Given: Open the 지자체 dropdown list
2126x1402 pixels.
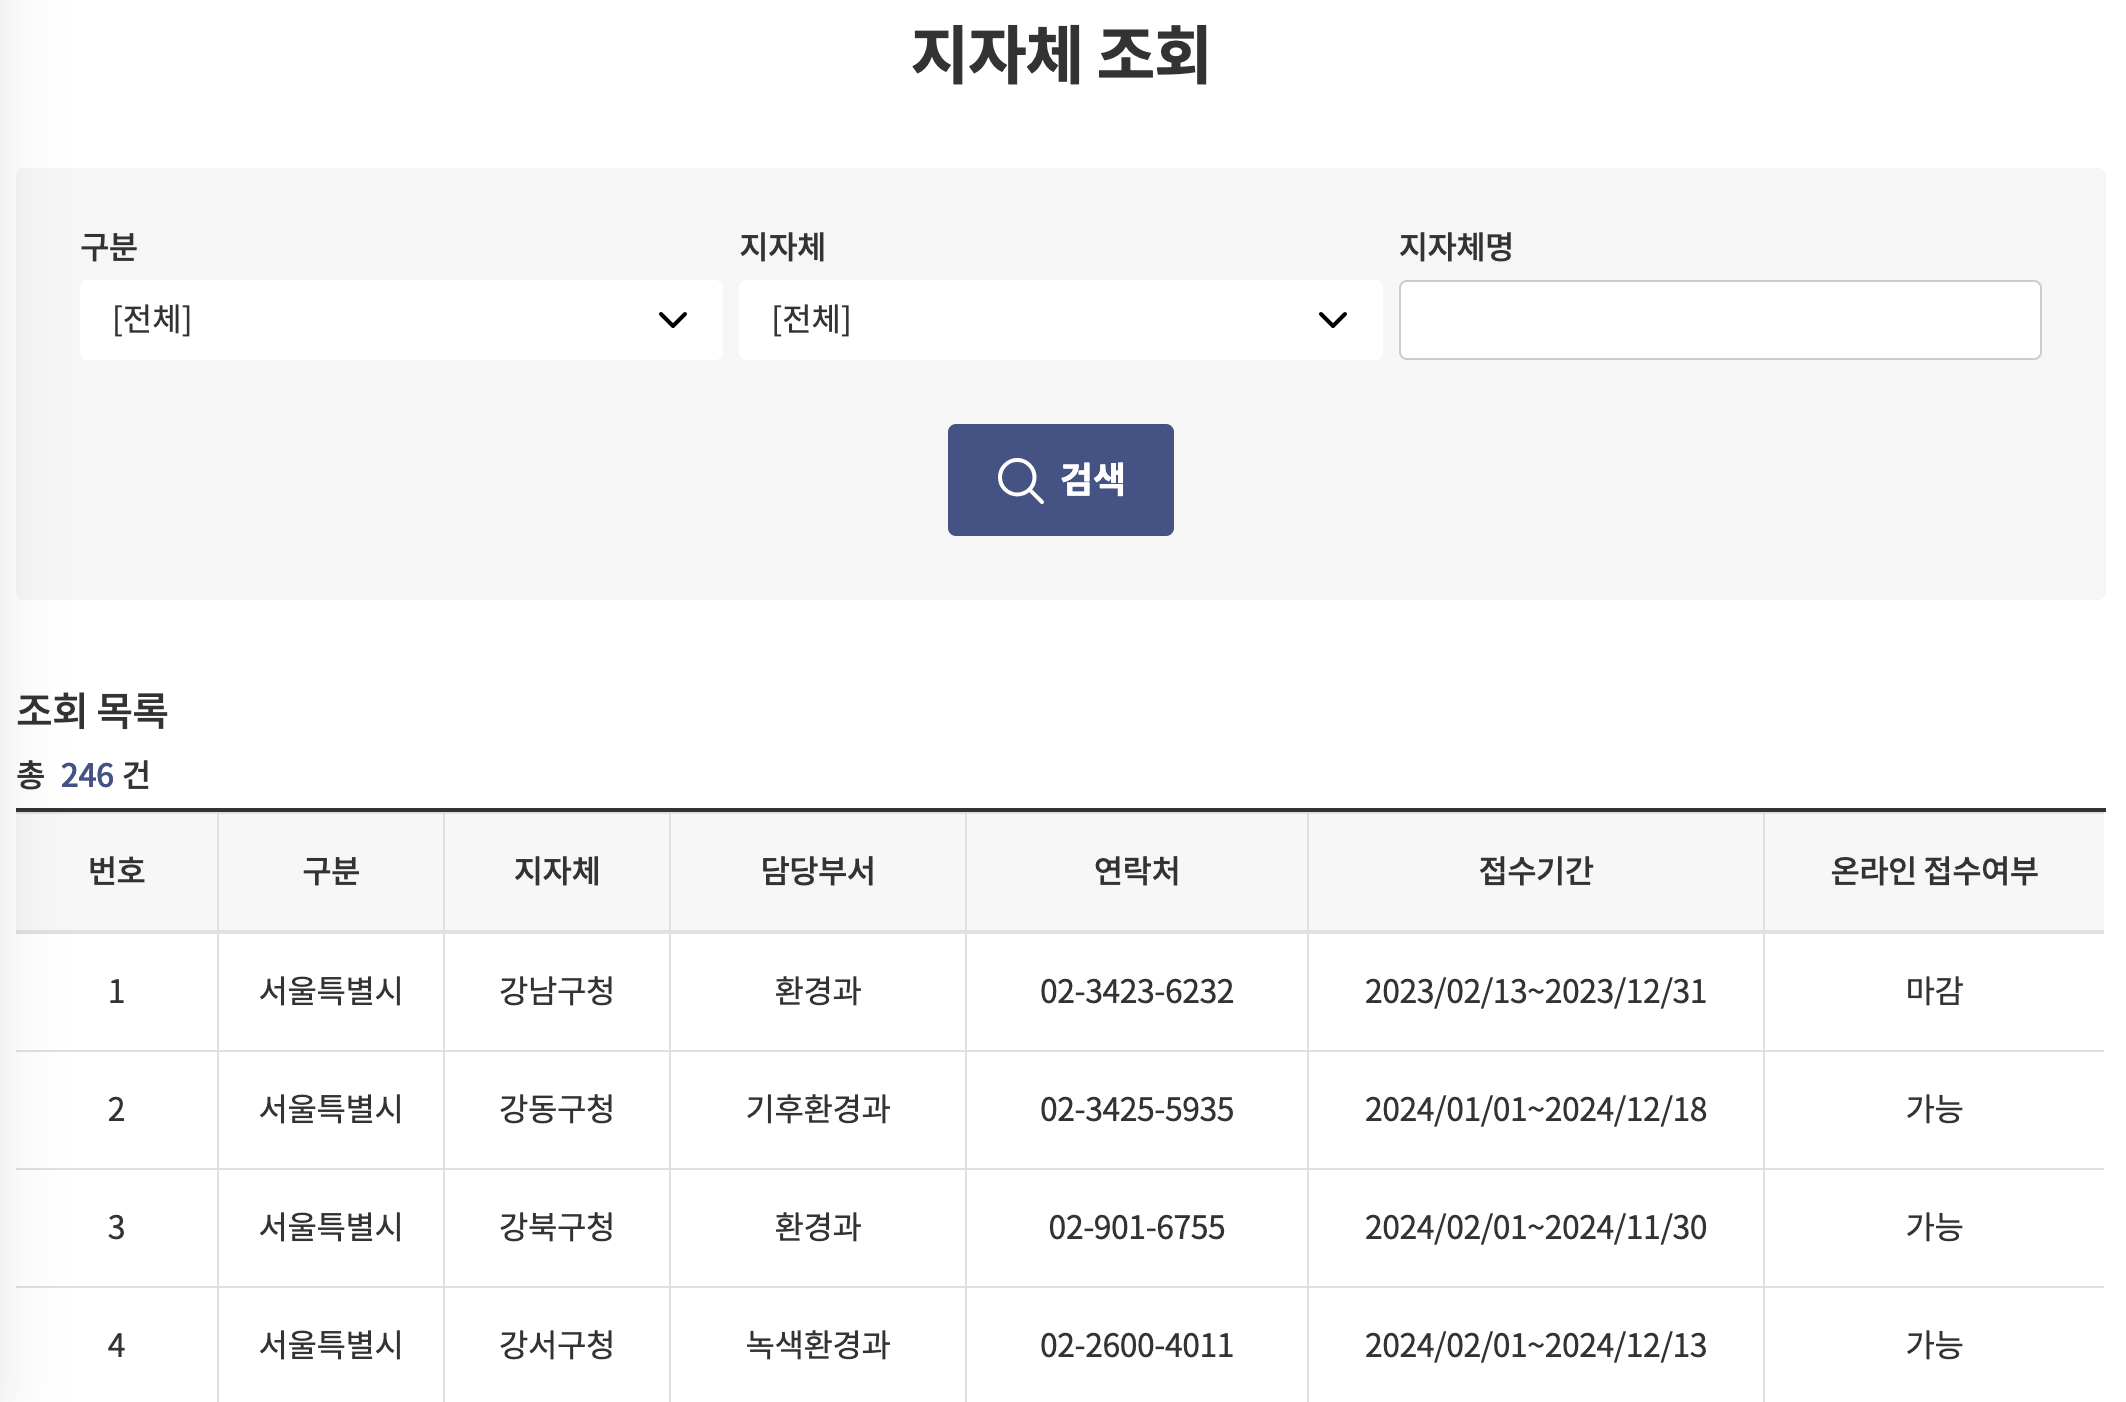Looking at the screenshot, I should [x=1059, y=320].
